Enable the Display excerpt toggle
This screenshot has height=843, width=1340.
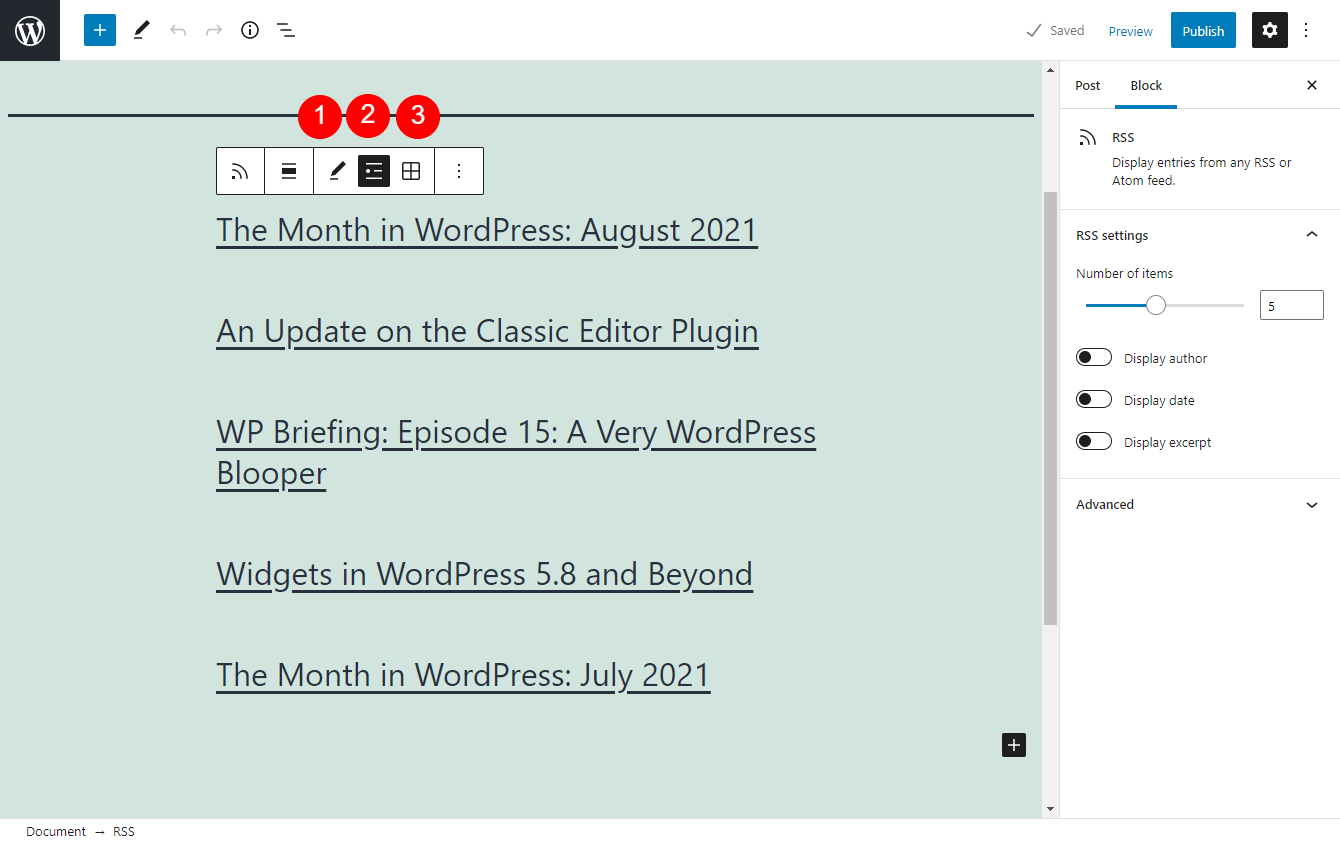[1094, 441]
